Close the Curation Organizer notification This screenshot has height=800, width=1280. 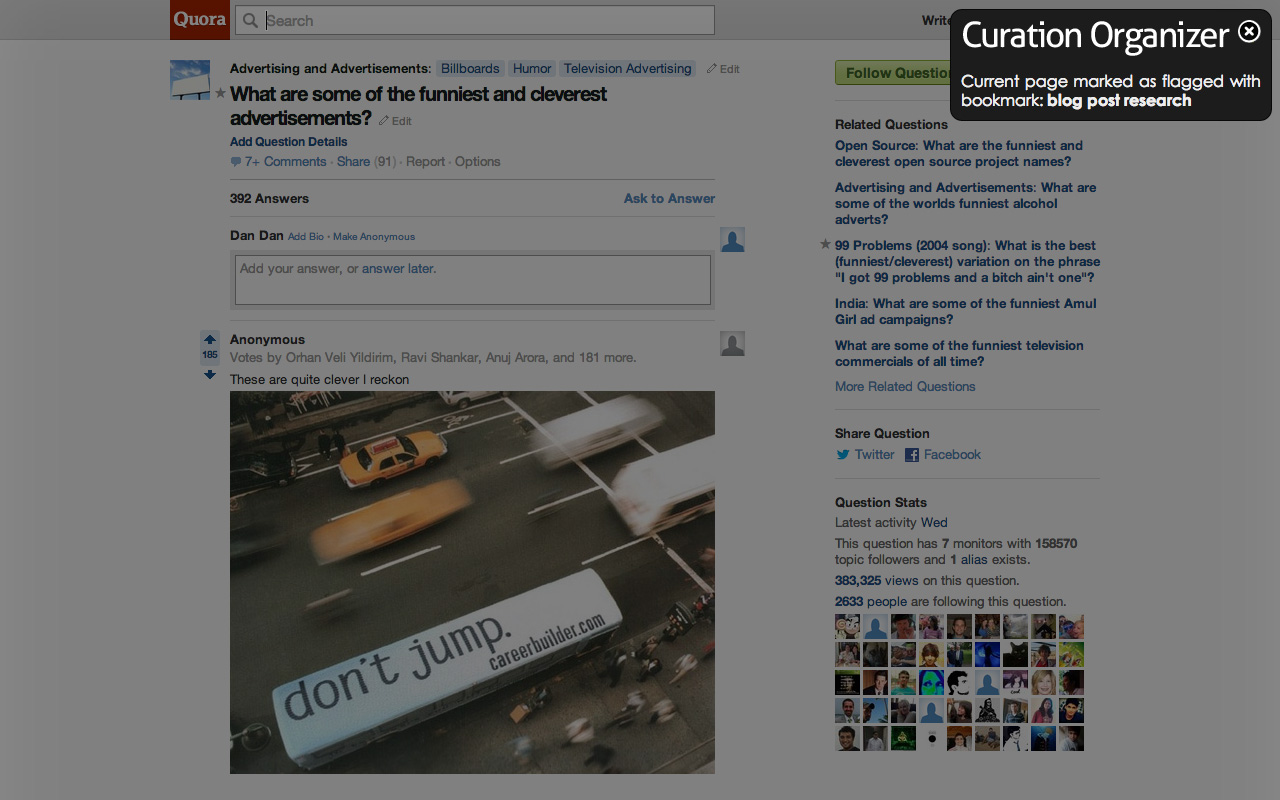click(1249, 31)
